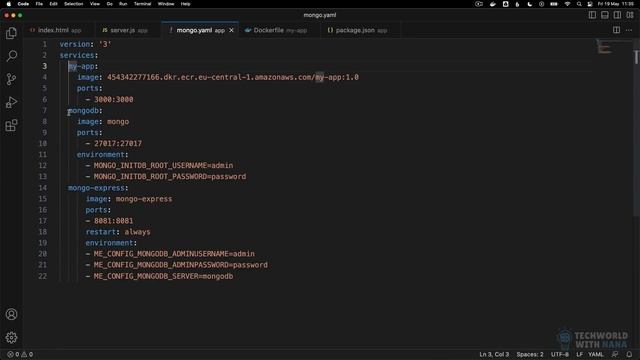Click line number 22 in gutter
The height and width of the screenshot is (360, 640).
point(43,276)
